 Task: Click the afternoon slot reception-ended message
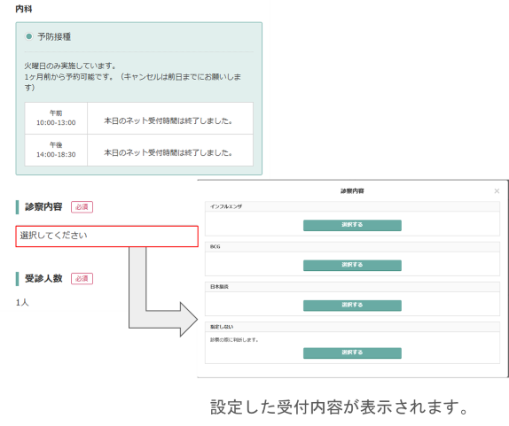[168, 153]
